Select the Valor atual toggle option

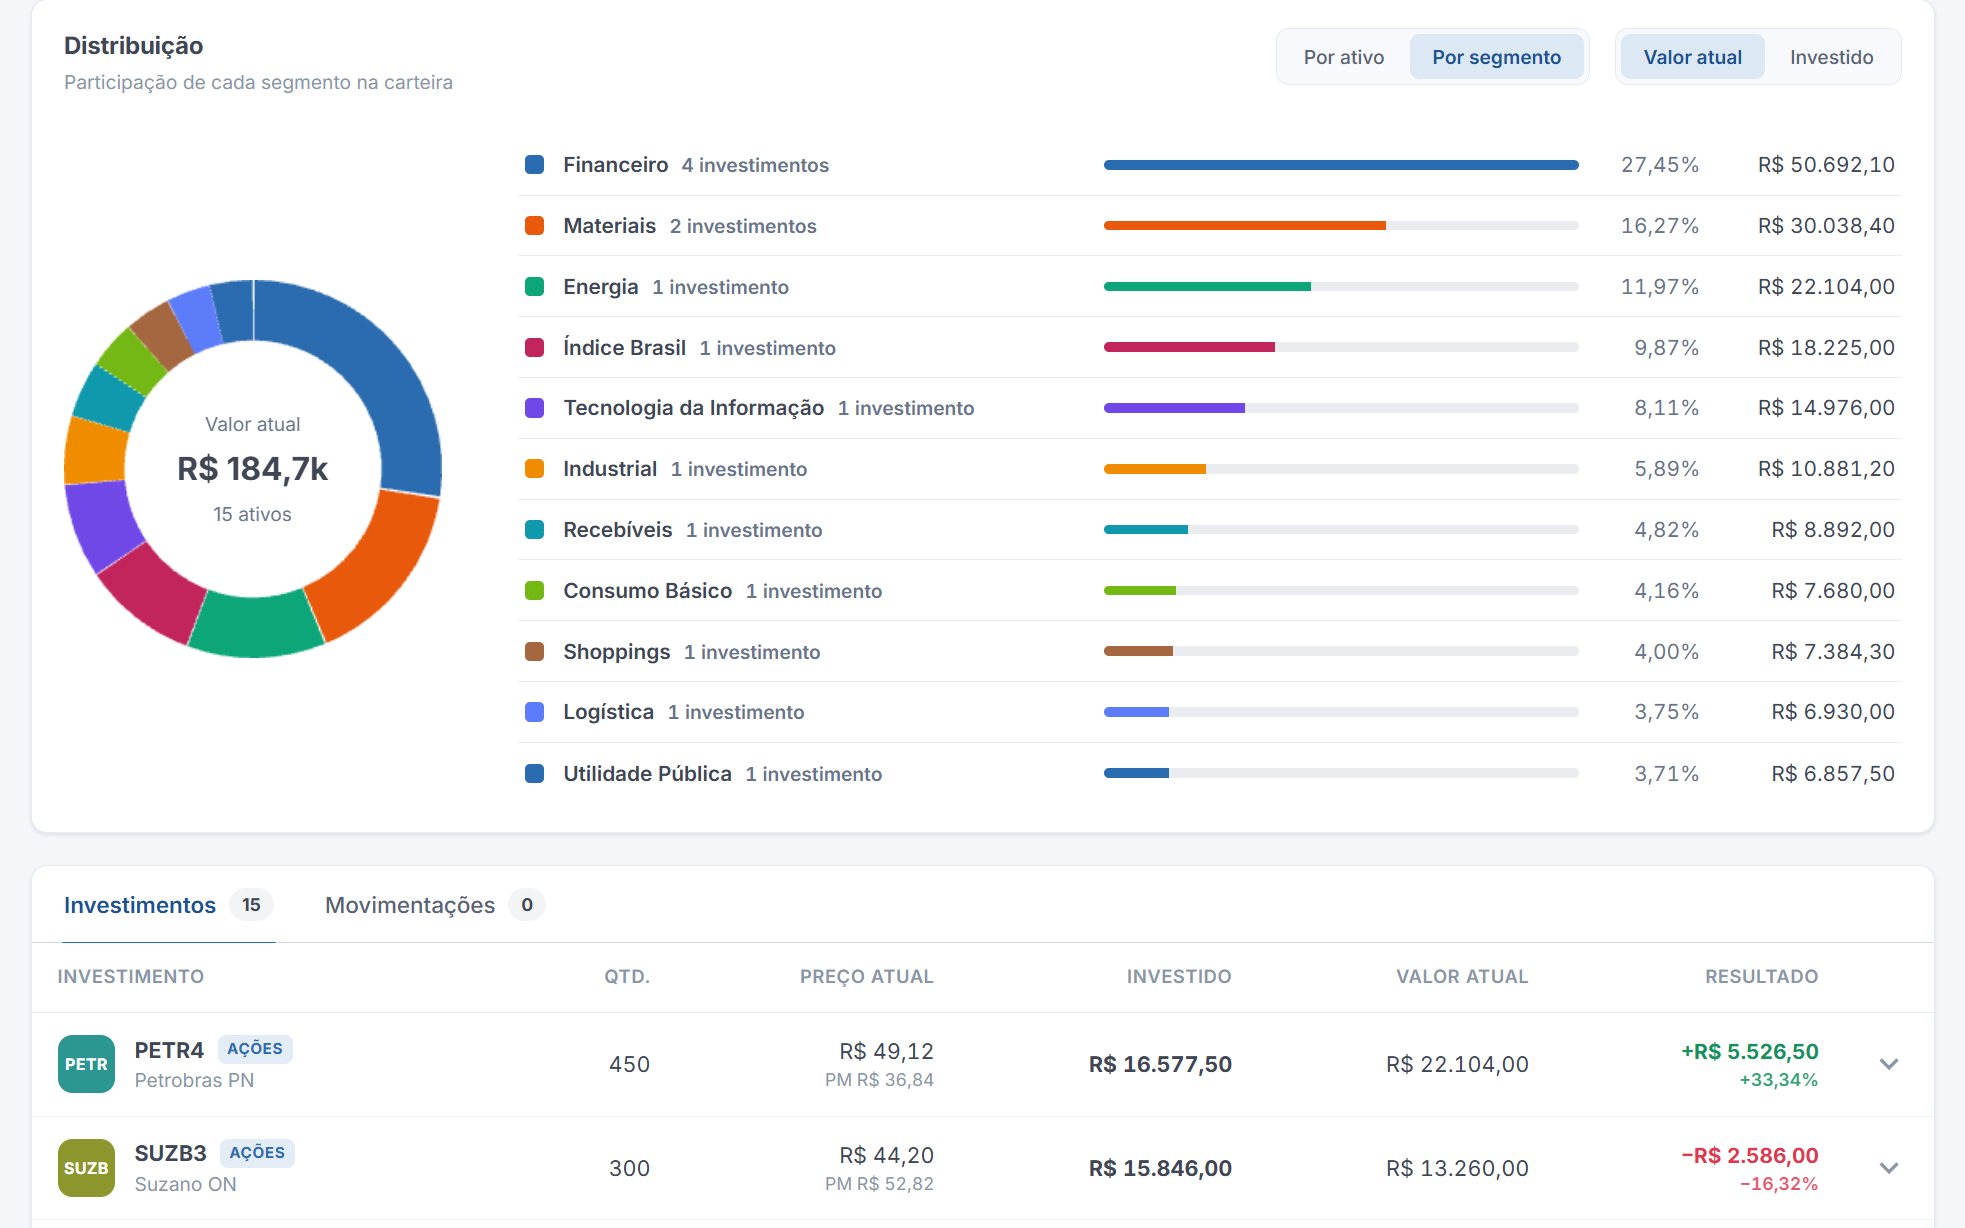coord(1692,57)
